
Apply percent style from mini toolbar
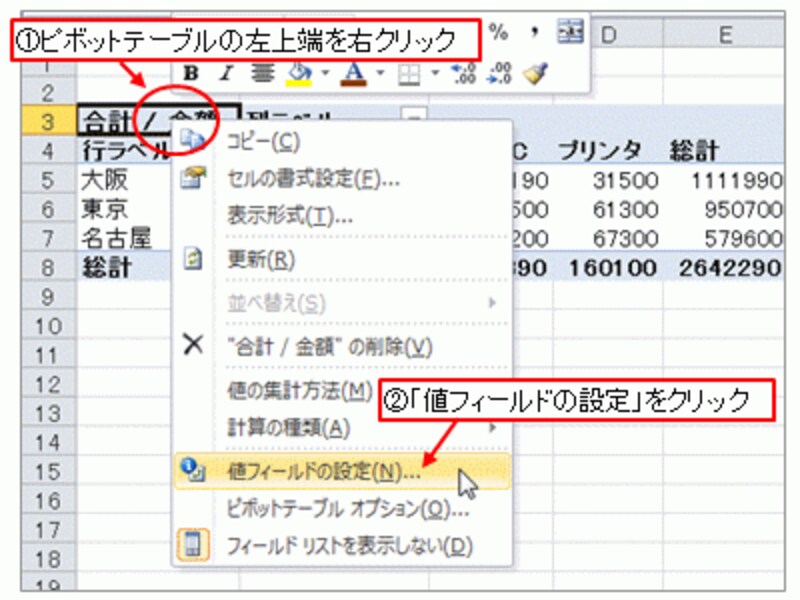tap(498, 33)
